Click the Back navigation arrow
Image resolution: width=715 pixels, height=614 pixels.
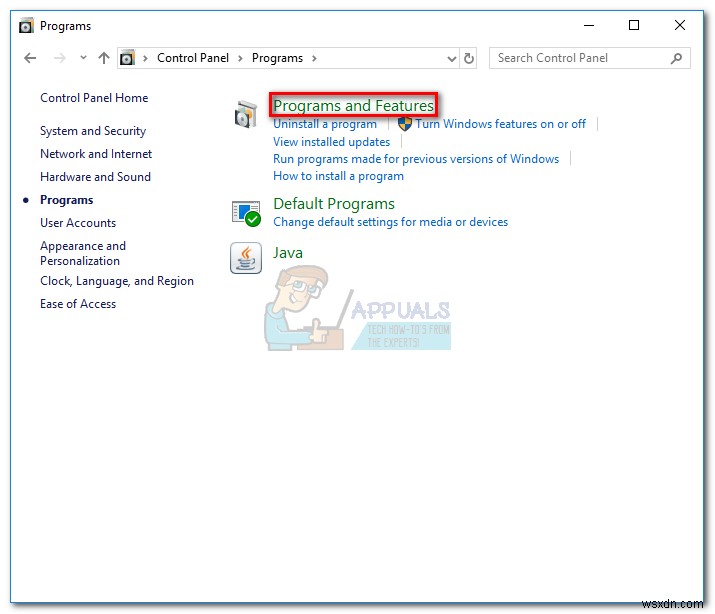(30, 58)
